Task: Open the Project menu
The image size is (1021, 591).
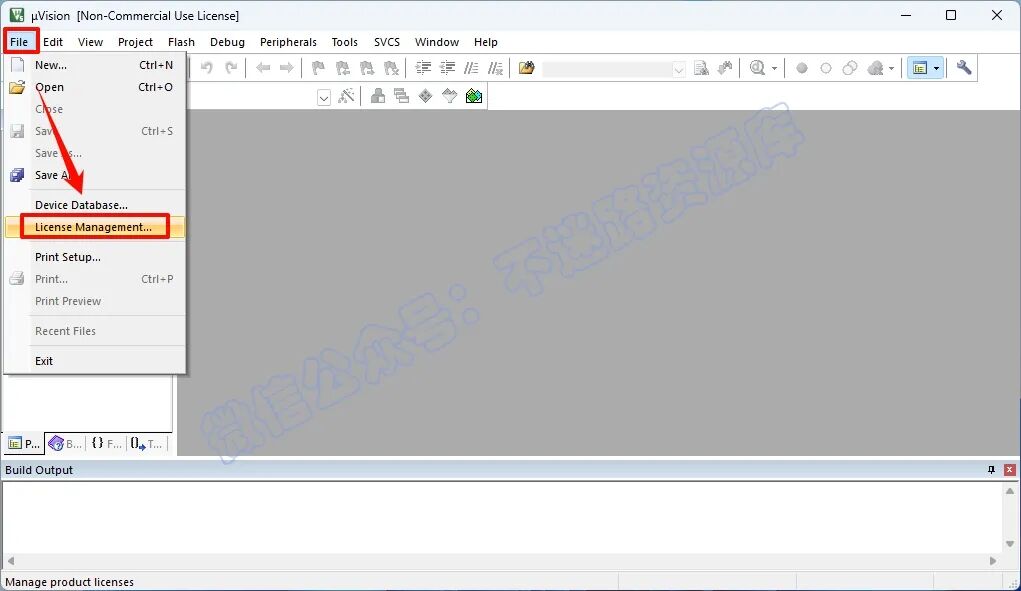Action: click(x=135, y=42)
